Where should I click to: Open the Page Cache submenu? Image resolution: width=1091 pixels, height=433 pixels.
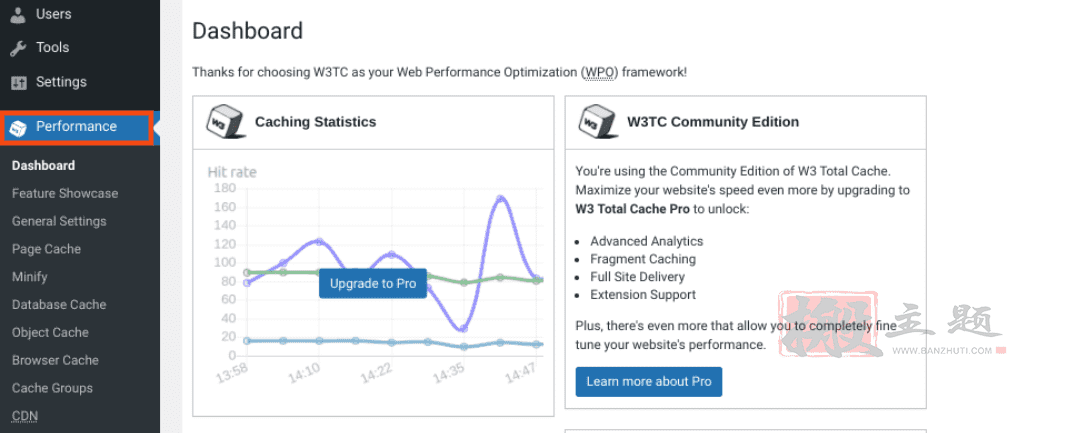click(x=46, y=249)
